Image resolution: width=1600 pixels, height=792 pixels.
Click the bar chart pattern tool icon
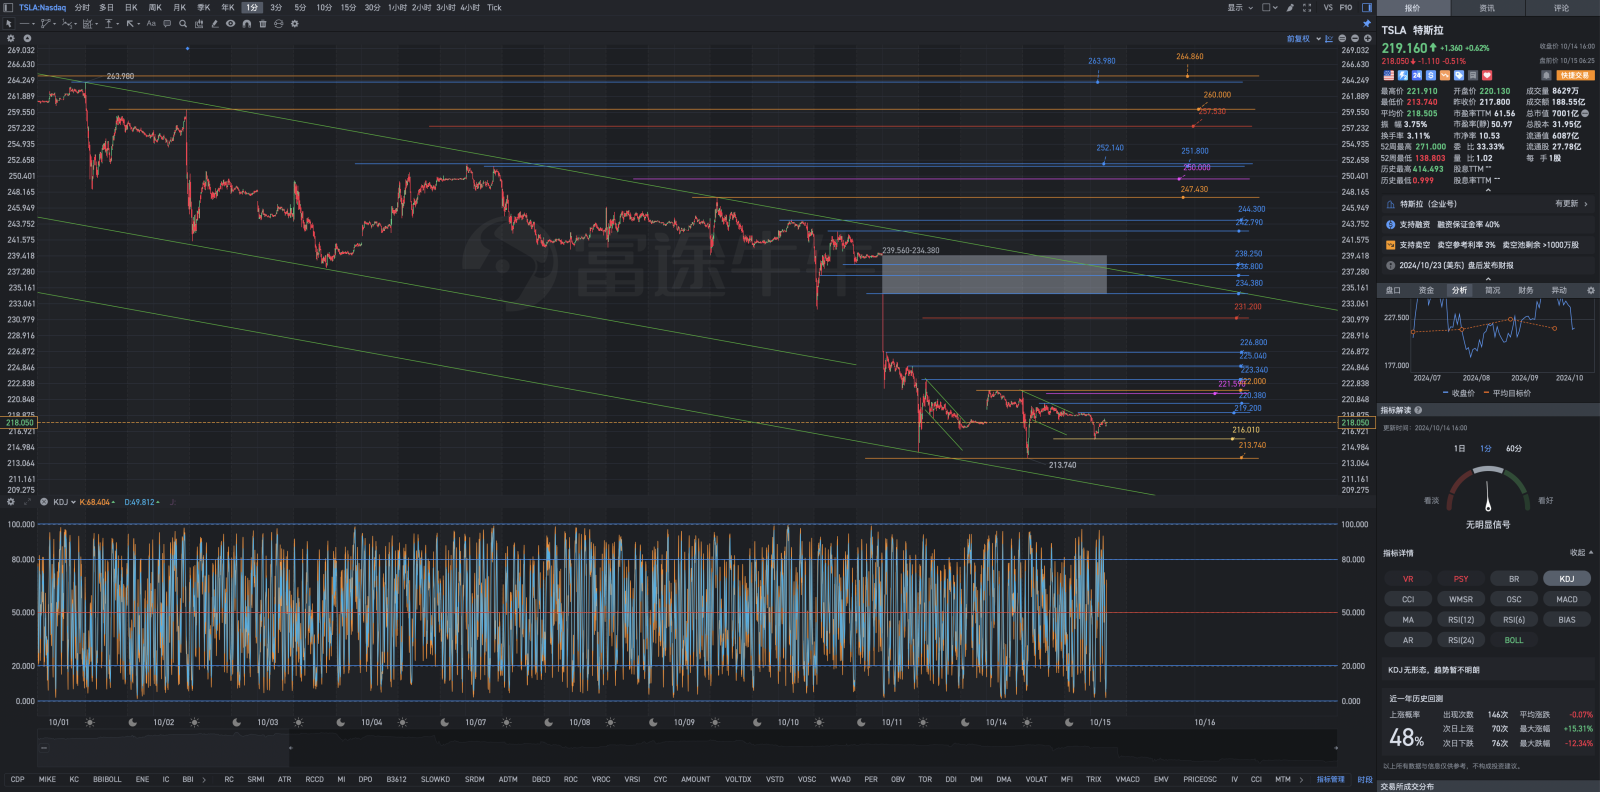(x=199, y=23)
